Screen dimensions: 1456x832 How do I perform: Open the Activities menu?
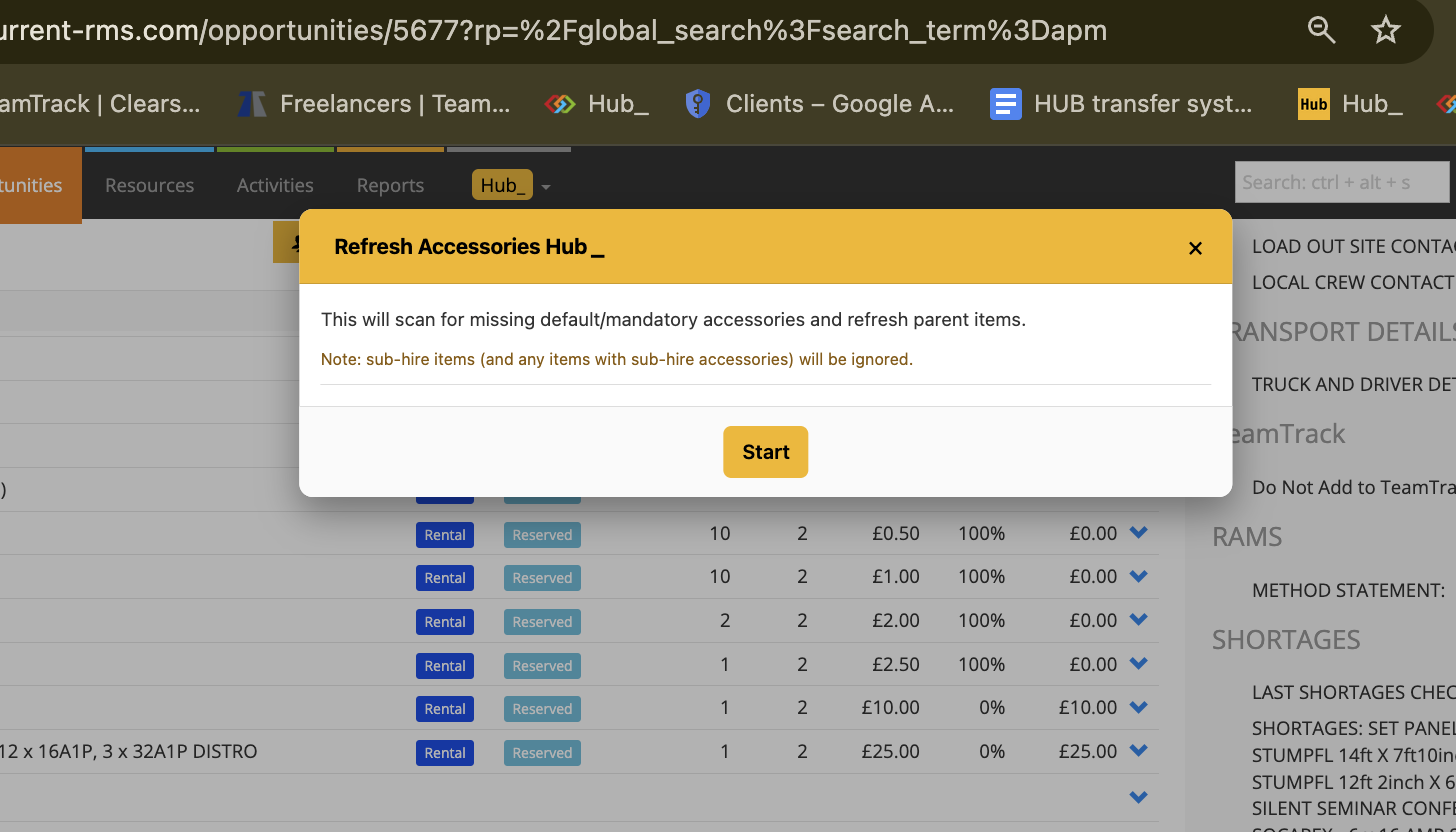(275, 185)
